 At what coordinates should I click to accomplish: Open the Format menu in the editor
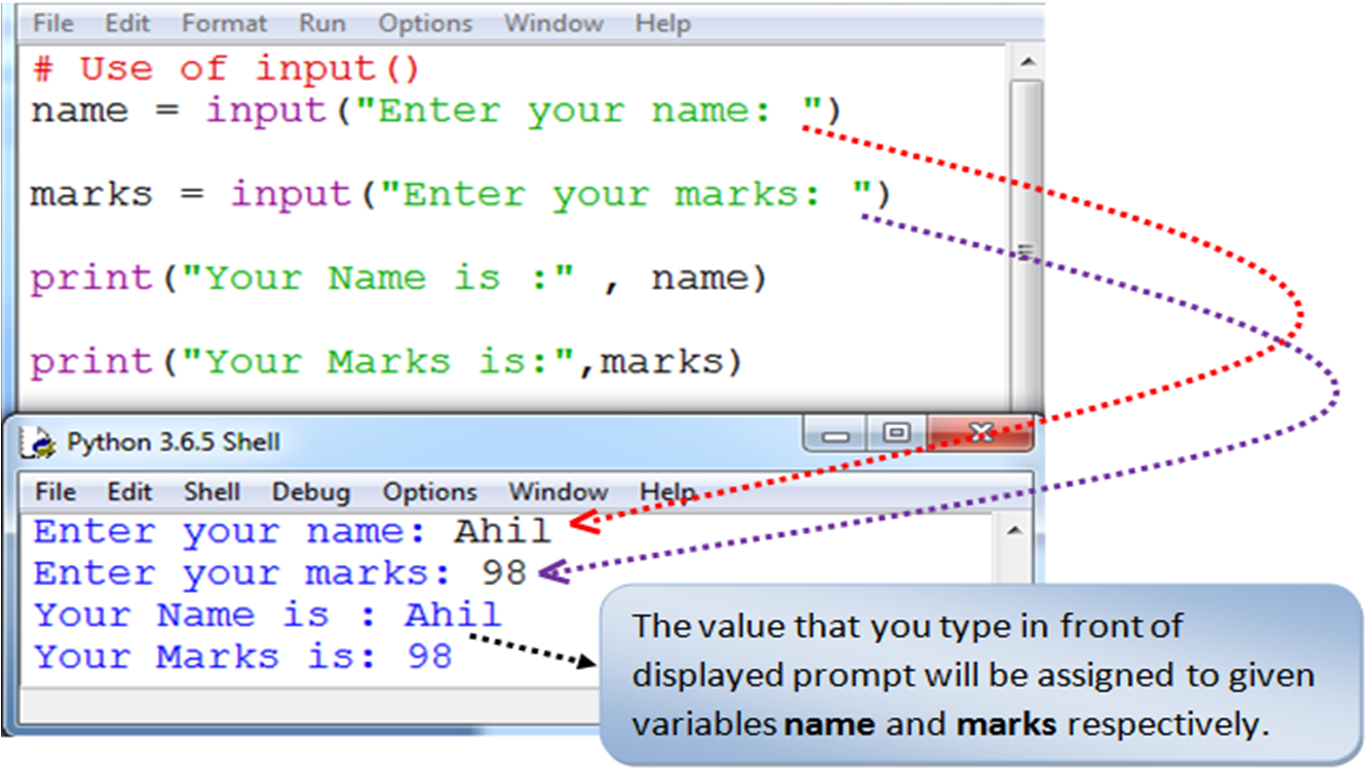225,23
